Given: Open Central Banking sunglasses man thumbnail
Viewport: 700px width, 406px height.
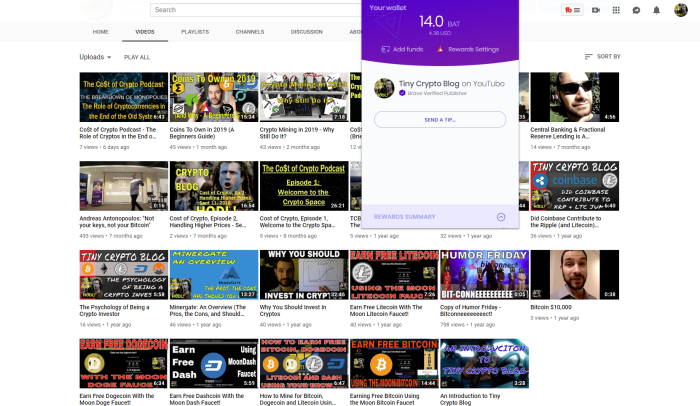Looking at the screenshot, I should coord(575,97).
